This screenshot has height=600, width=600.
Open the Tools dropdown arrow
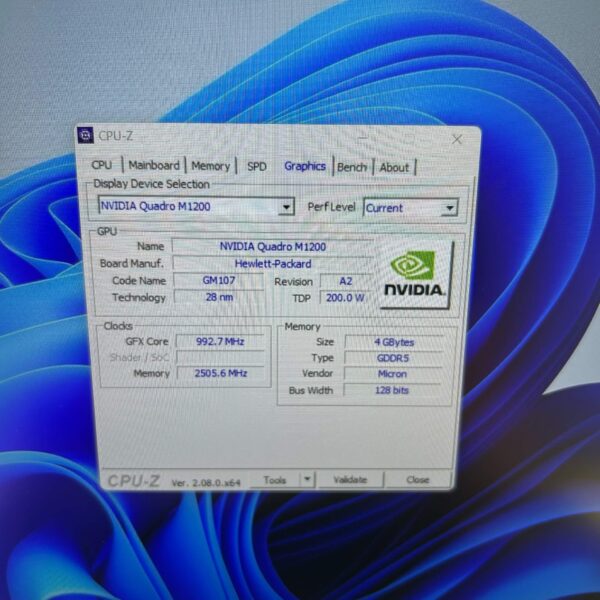[x=307, y=479]
